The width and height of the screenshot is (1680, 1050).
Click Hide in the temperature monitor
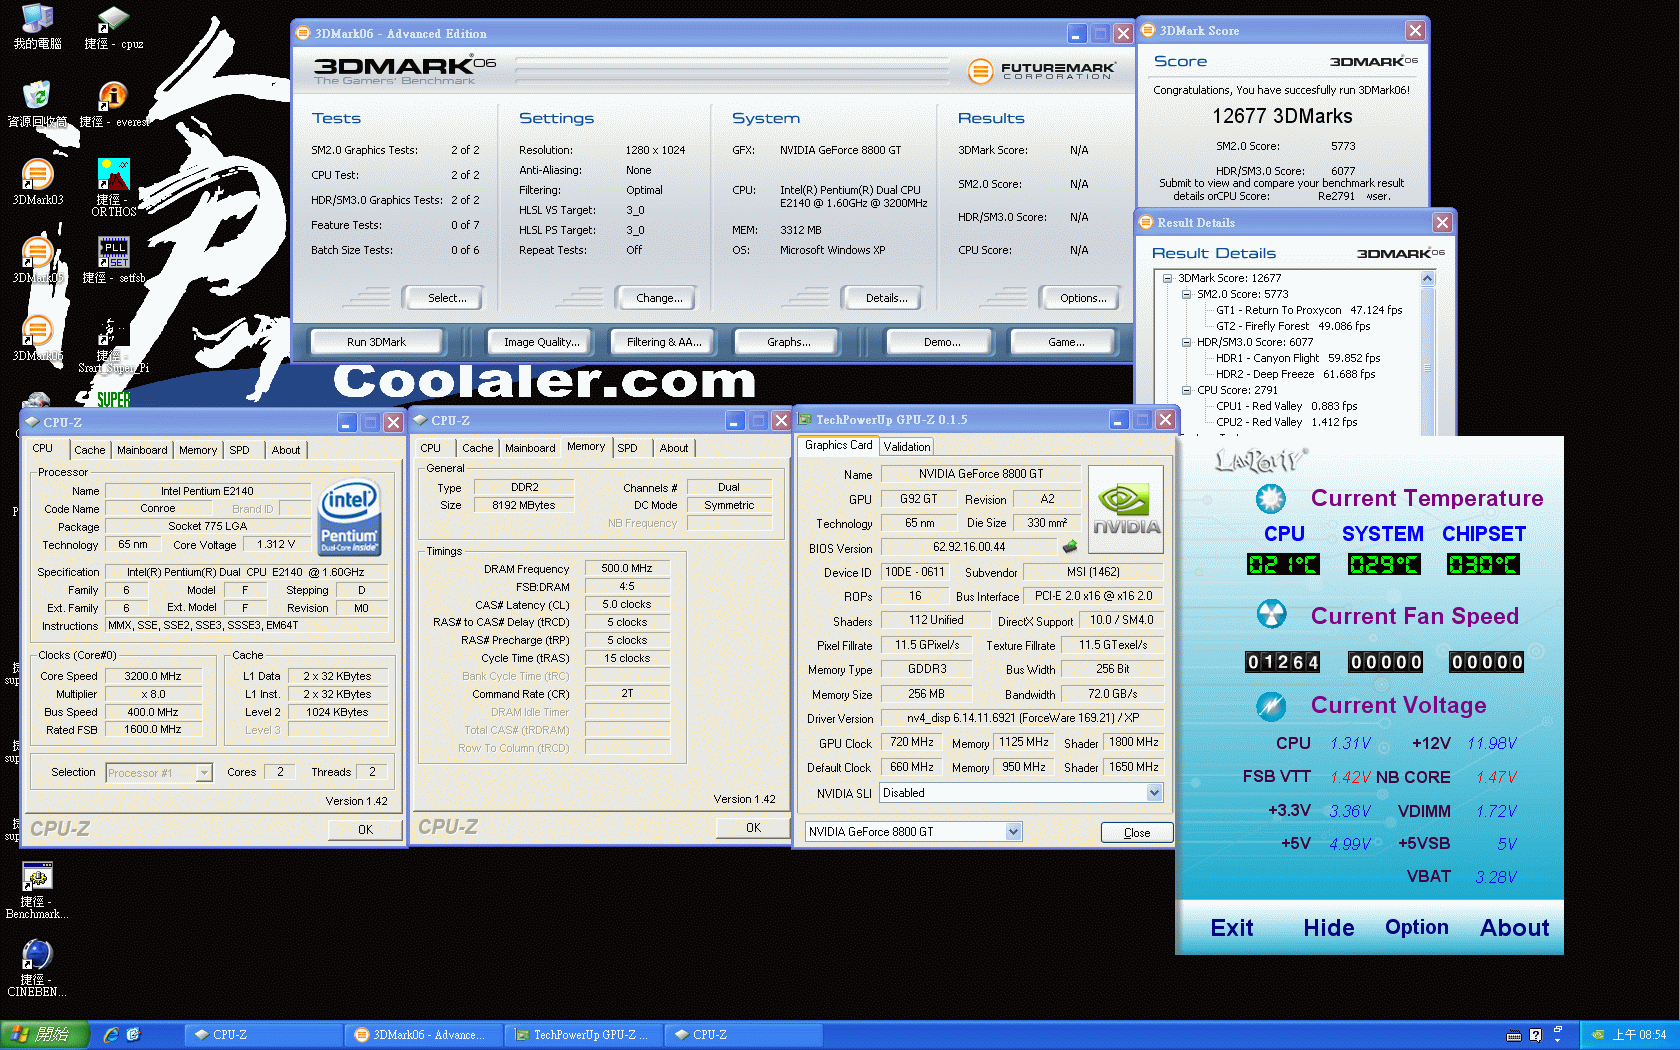pos(1328,928)
